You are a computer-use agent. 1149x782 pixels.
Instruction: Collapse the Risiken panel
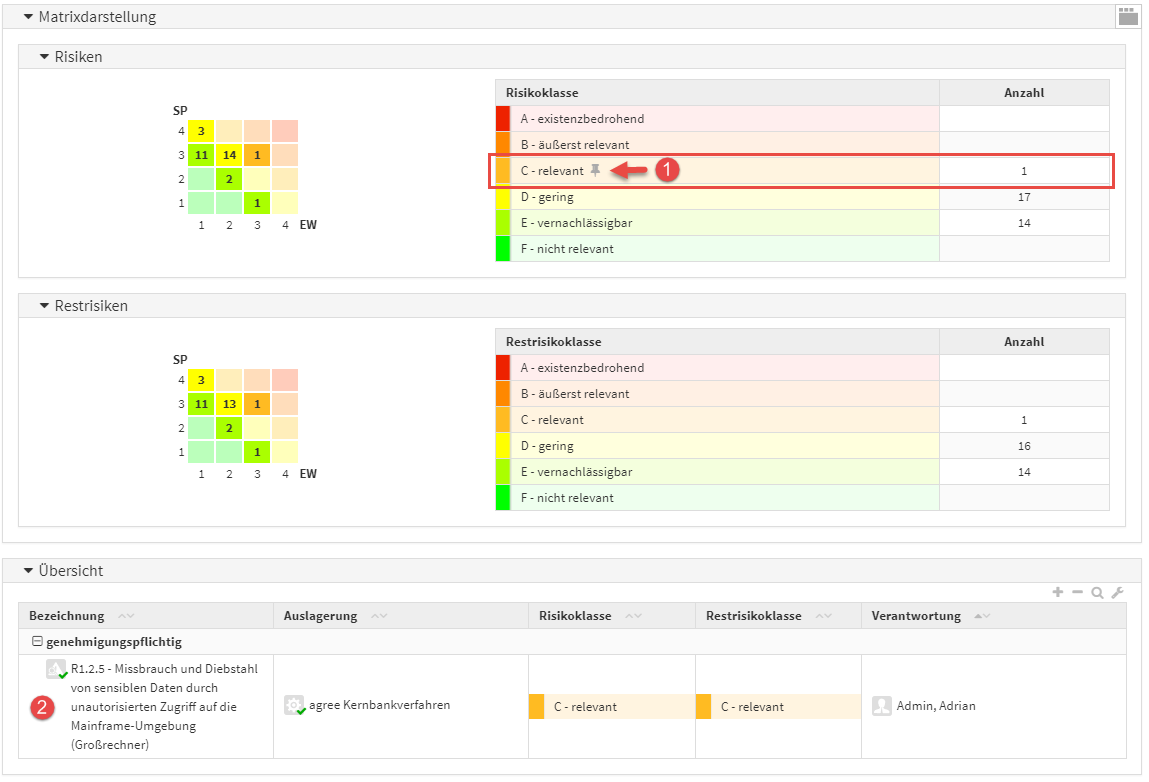point(44,57)
